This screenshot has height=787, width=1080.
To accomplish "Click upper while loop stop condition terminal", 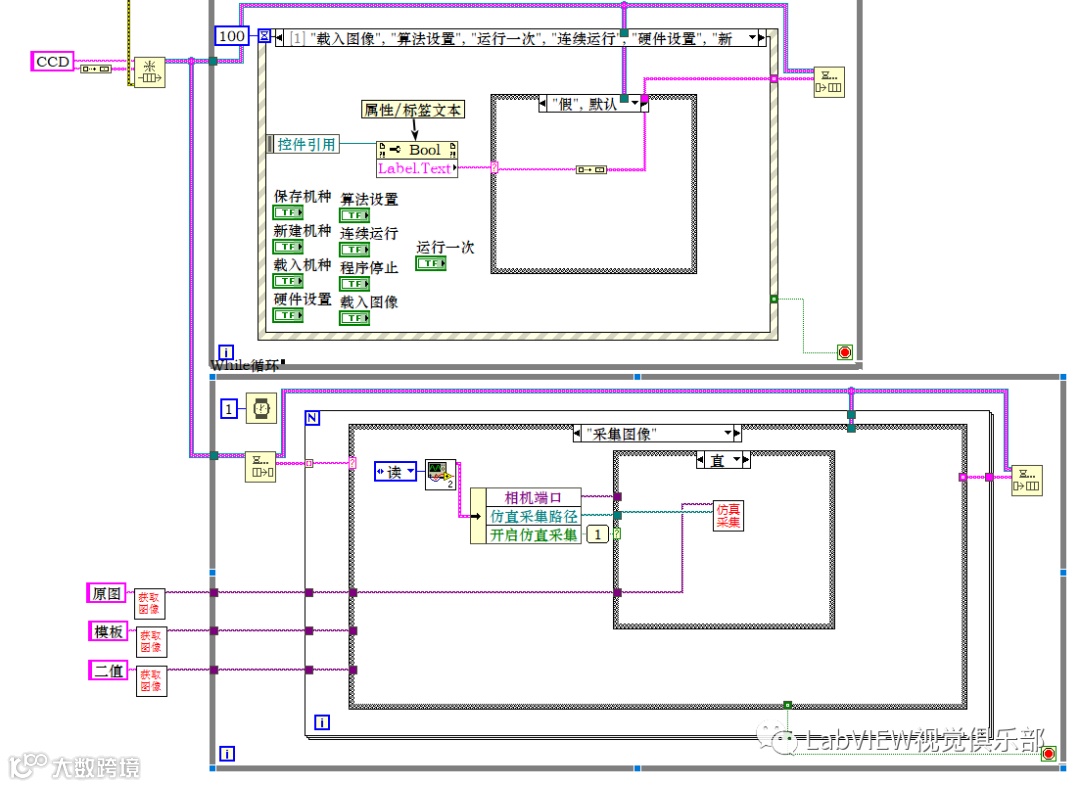I will [845, 353].
